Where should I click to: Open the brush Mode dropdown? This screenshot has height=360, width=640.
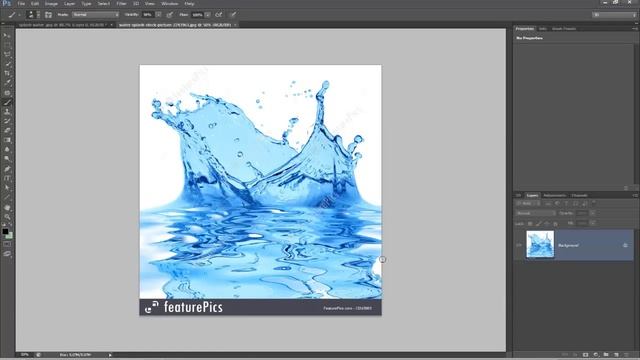pos(96,15)
